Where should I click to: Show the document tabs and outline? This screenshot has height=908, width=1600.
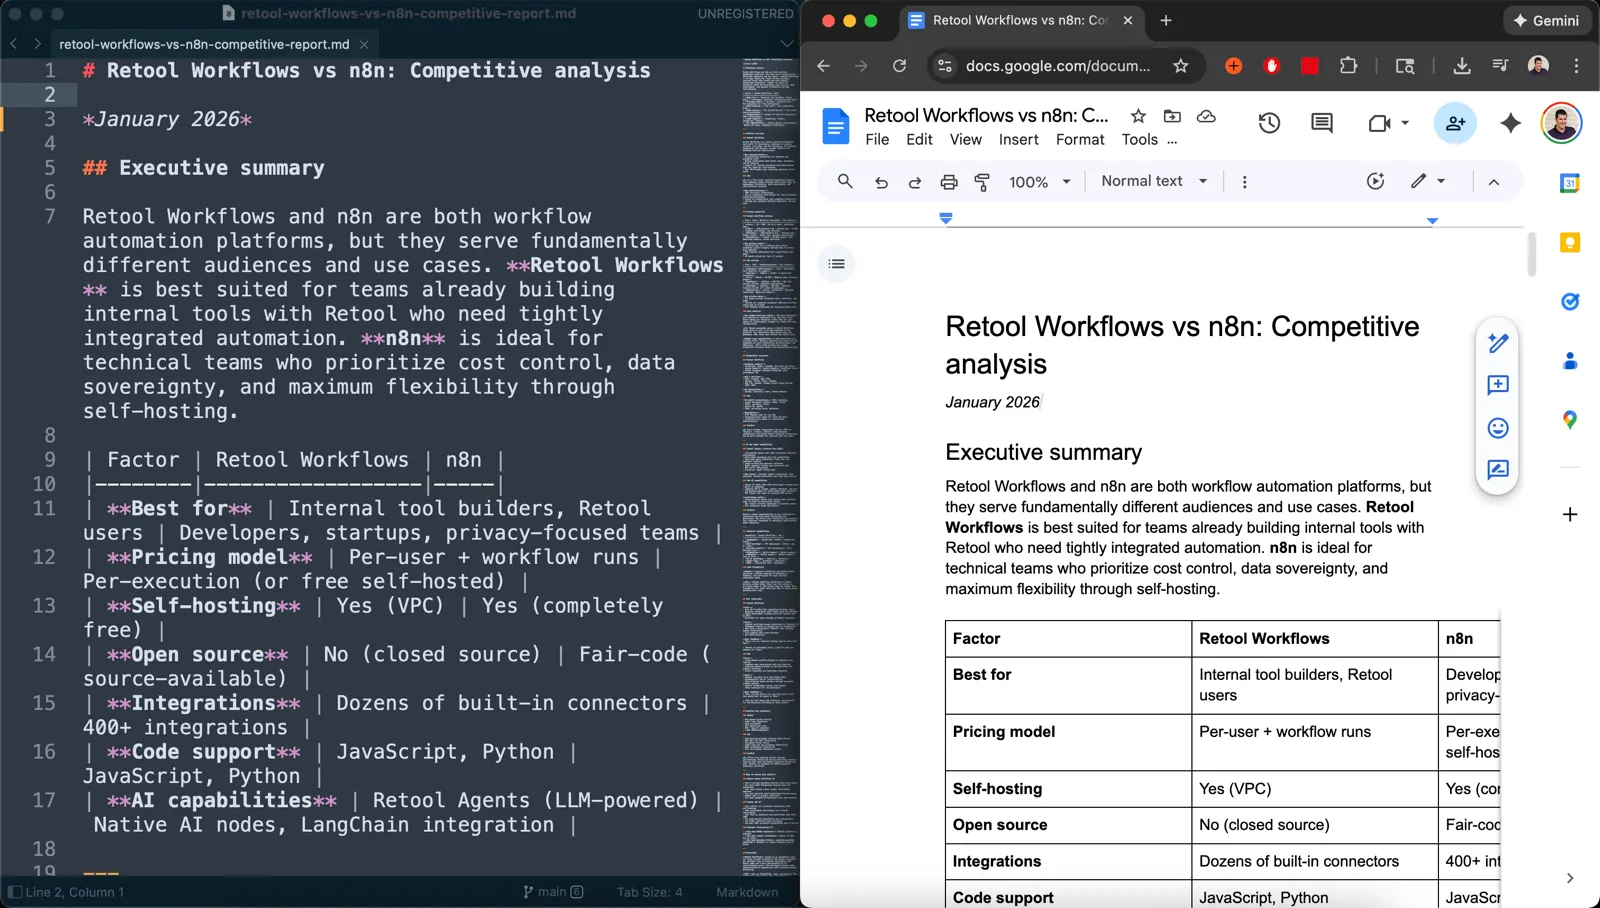tap(836, 264)
